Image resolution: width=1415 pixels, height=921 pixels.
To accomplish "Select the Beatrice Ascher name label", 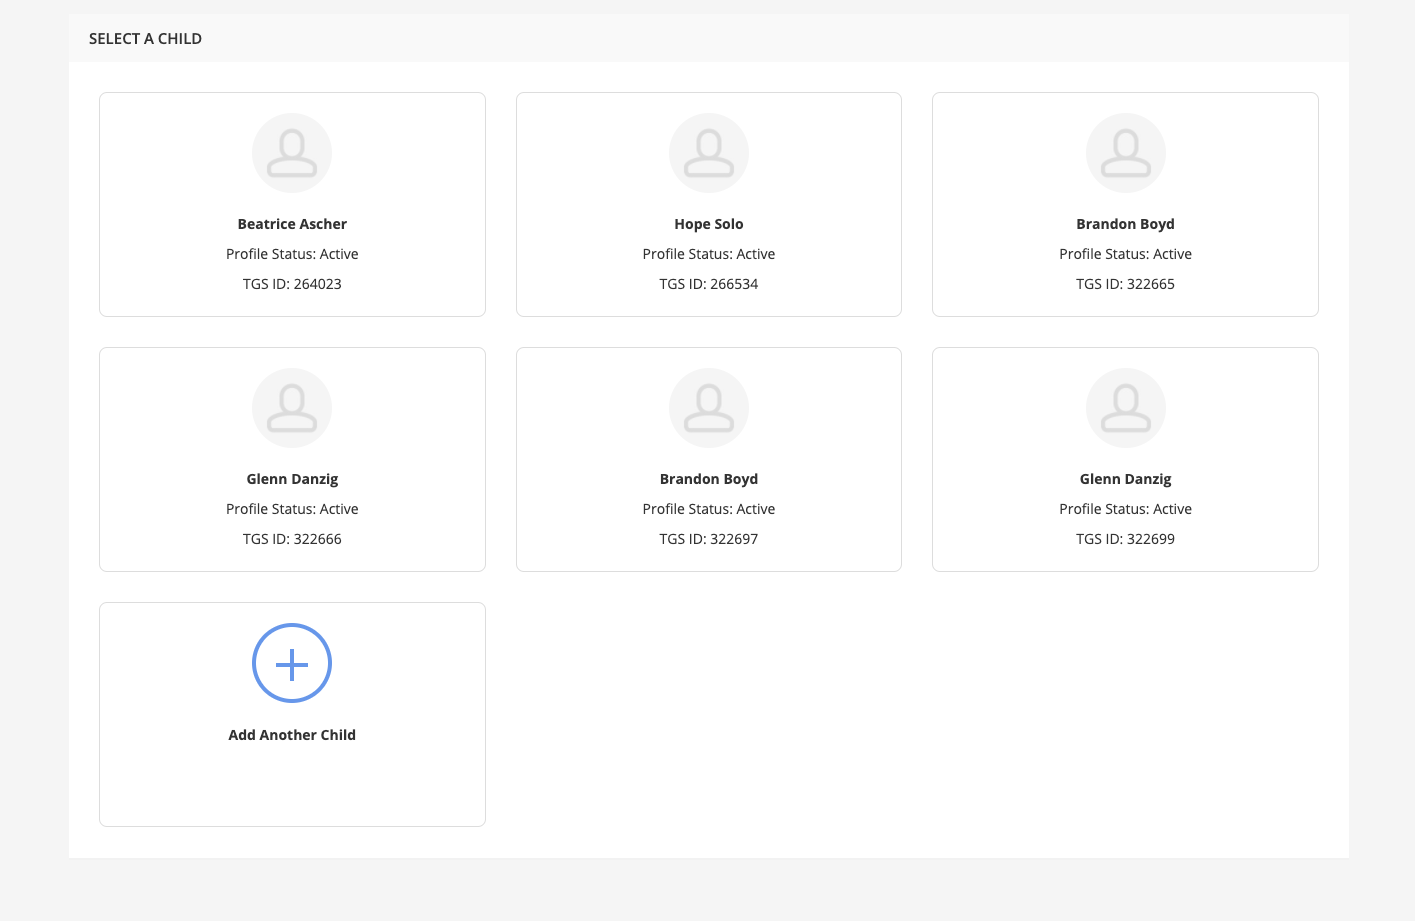I will (x=292, y=224).
